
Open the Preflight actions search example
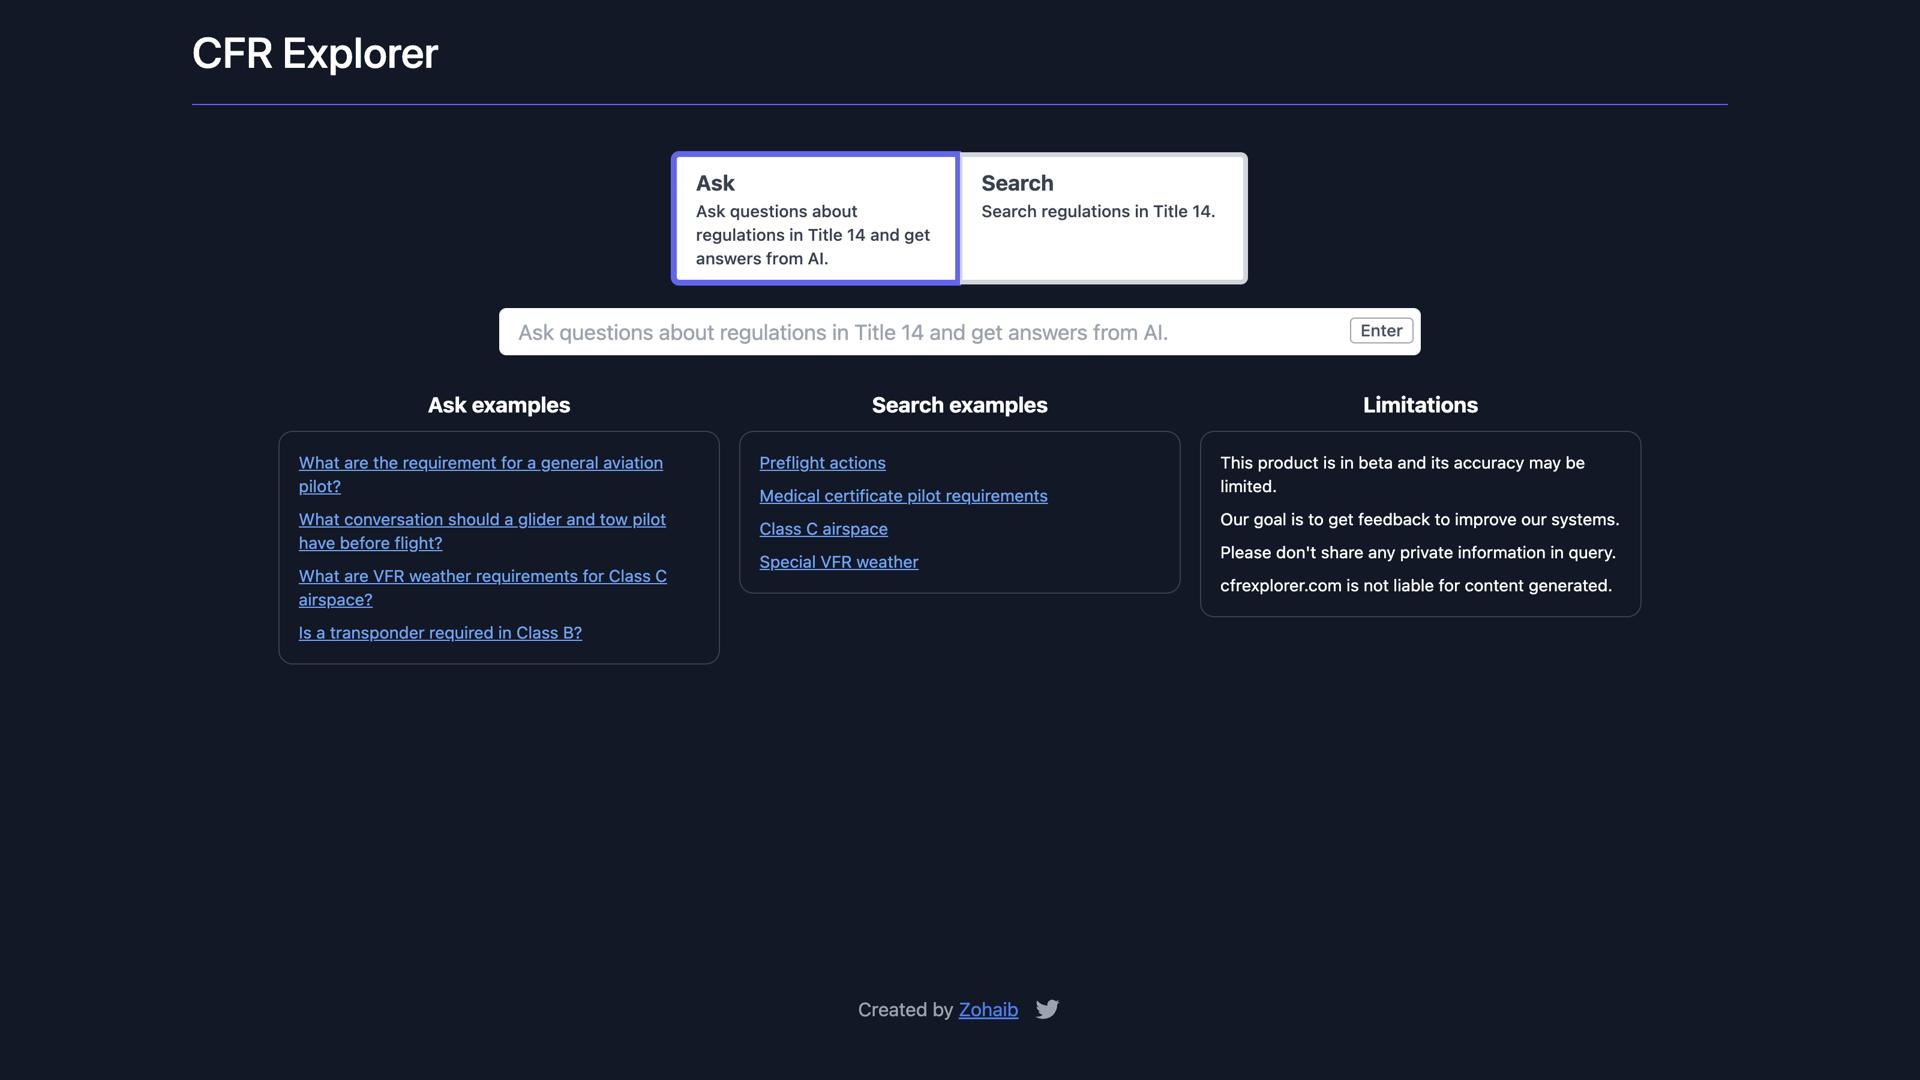click(x=822, y=462)
